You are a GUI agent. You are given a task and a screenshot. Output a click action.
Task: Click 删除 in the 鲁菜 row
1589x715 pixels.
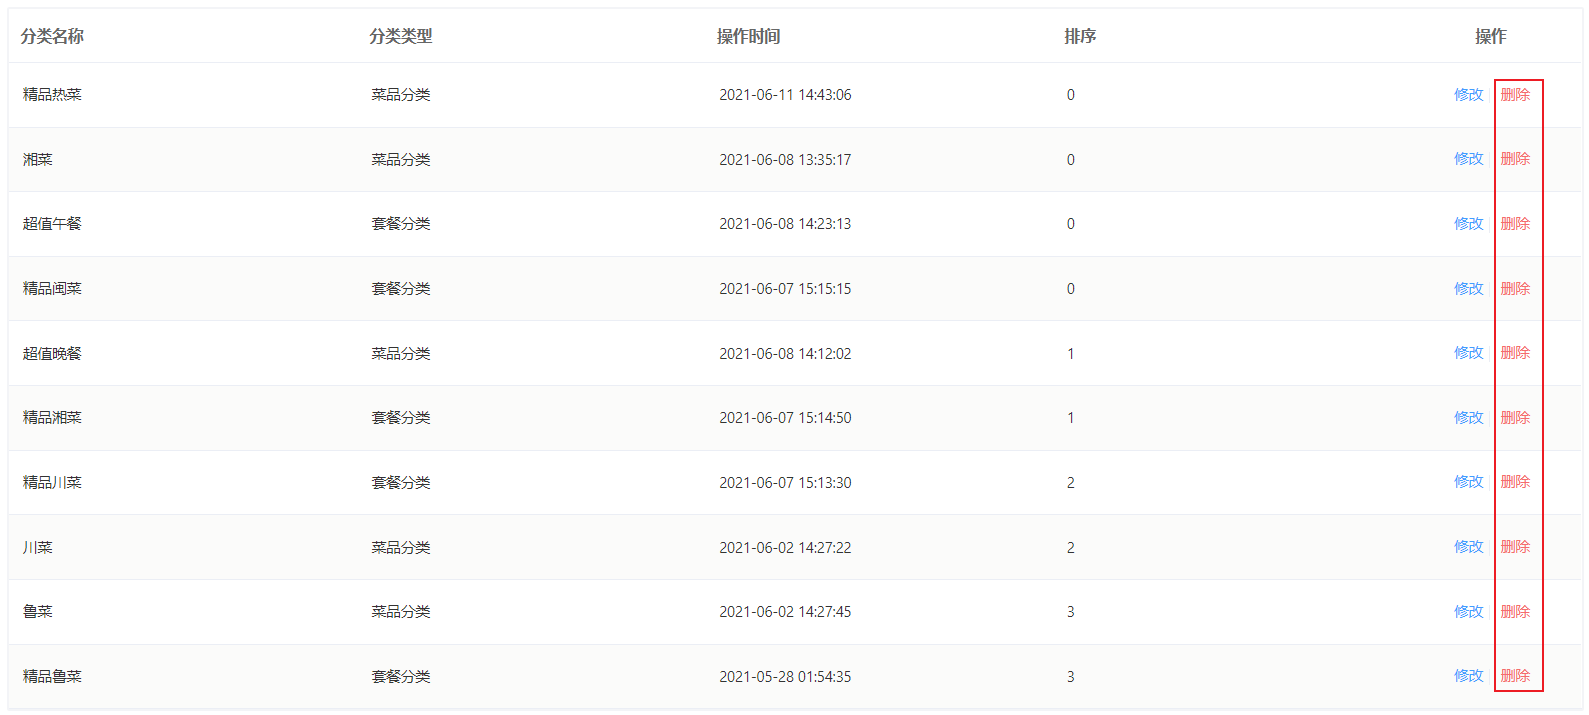[x=1515, y=612]
